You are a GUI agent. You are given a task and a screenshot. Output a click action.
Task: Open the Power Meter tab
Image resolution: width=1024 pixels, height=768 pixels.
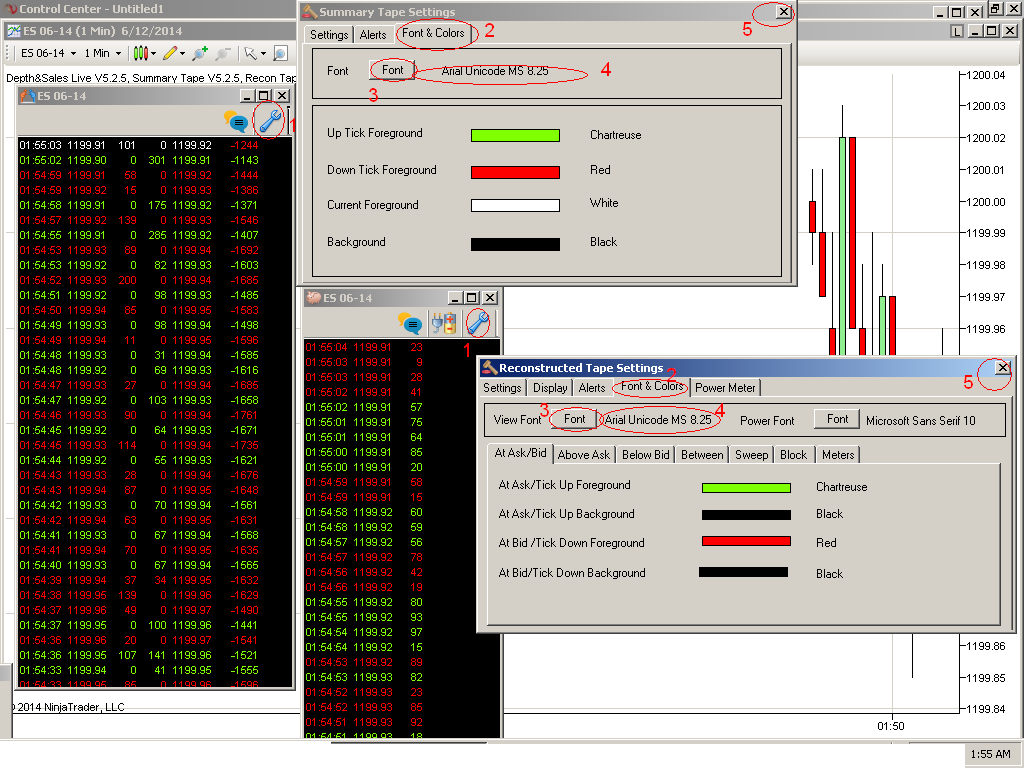point(727,388)
